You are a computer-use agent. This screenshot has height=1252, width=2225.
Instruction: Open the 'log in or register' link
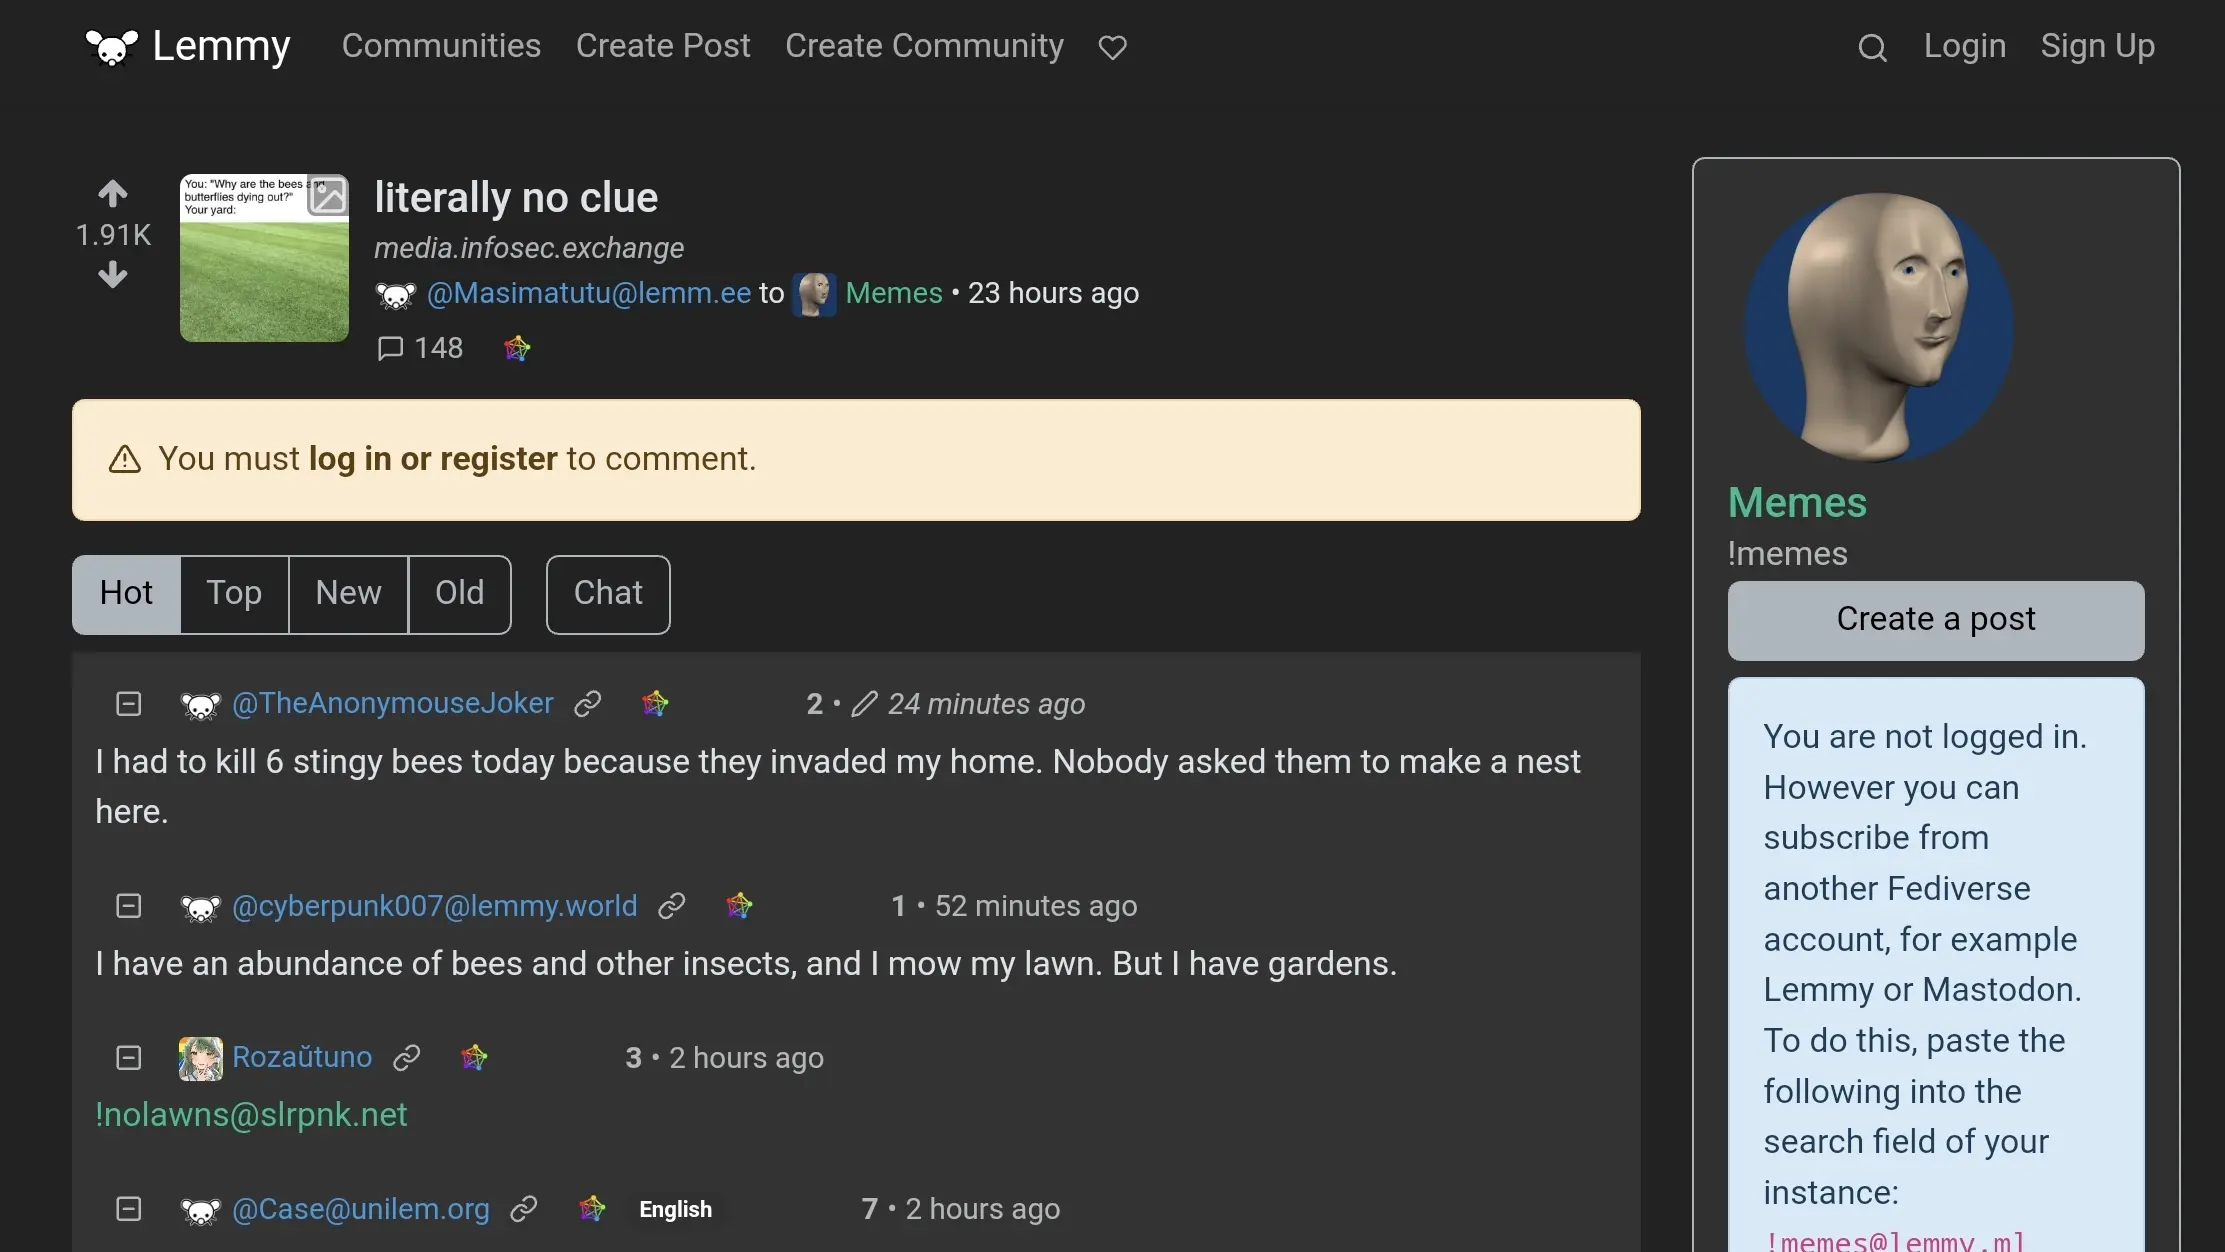(432, 459)
